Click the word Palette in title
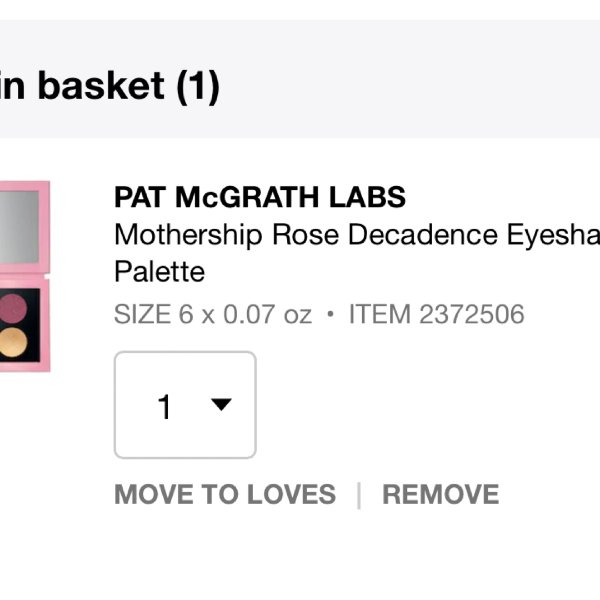The height and width of the screenshot is (600, 600). (x=160, y=271)
